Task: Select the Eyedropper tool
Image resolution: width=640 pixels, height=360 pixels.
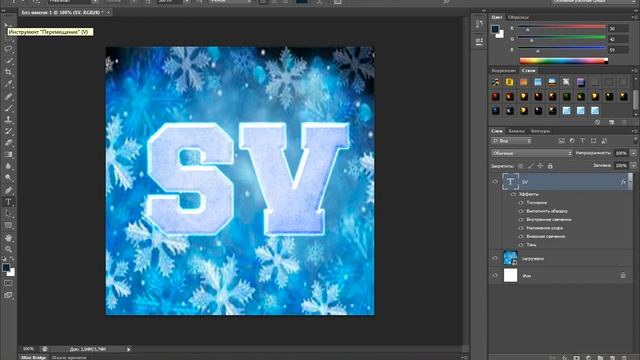Action: pyautogui.click(x=8, y=84)
